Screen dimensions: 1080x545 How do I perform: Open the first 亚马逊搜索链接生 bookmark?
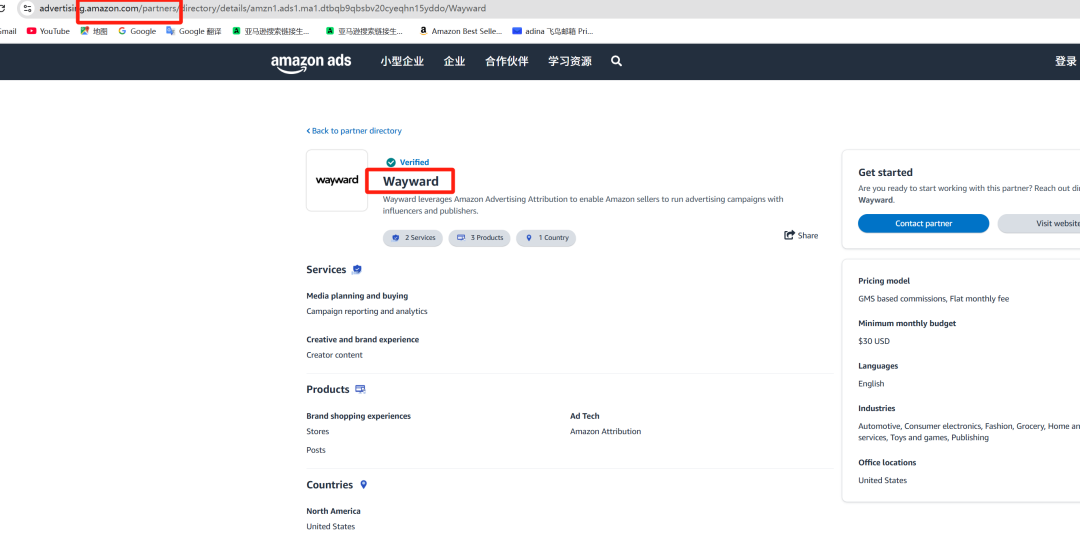pos(271,31)
